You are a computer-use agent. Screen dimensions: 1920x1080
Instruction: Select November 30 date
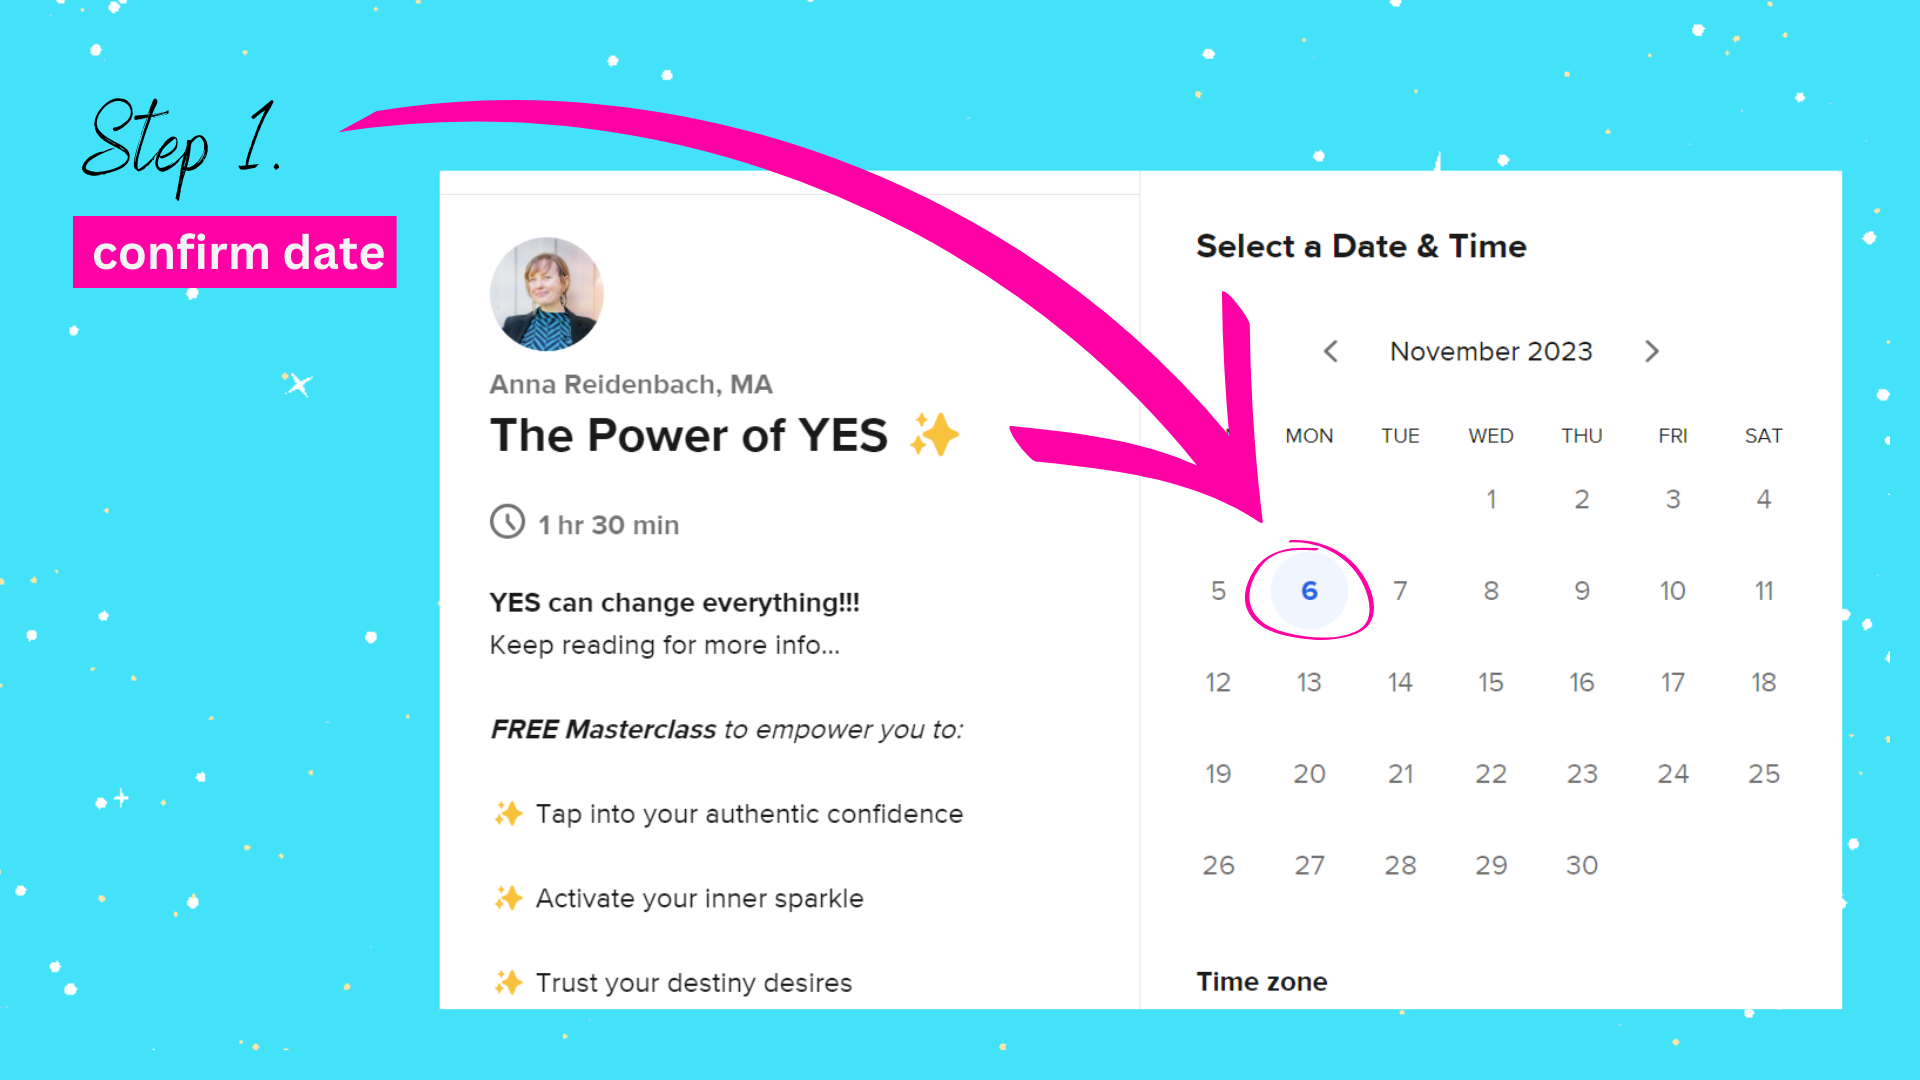tap(1582, 865)
